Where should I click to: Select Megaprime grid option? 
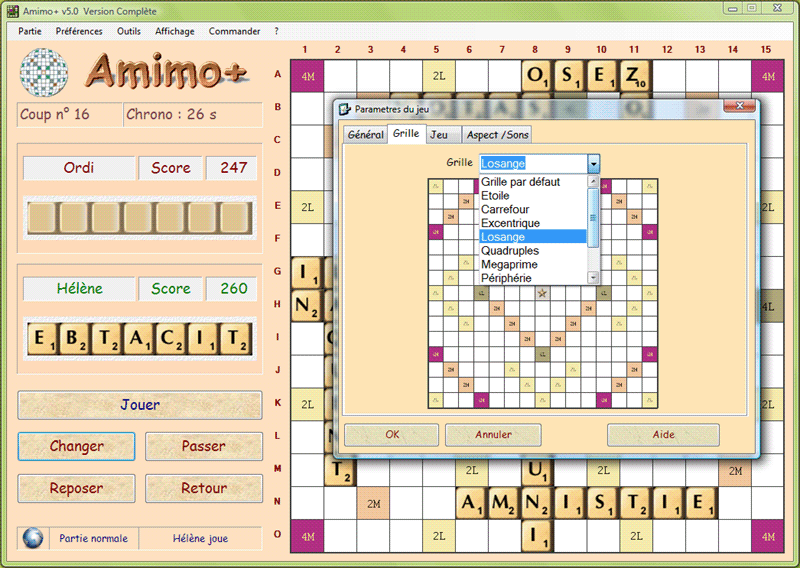click(x=533, y=264)
